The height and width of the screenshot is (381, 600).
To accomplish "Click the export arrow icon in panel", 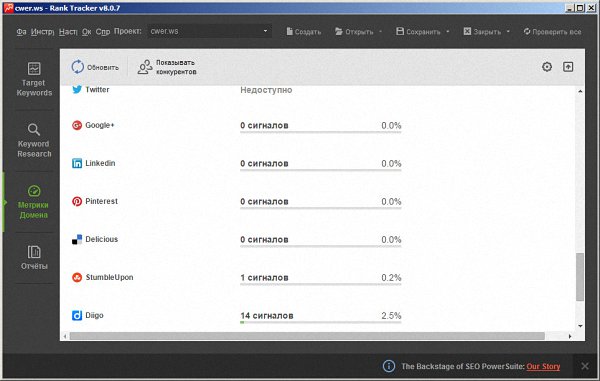I will 568,67.
